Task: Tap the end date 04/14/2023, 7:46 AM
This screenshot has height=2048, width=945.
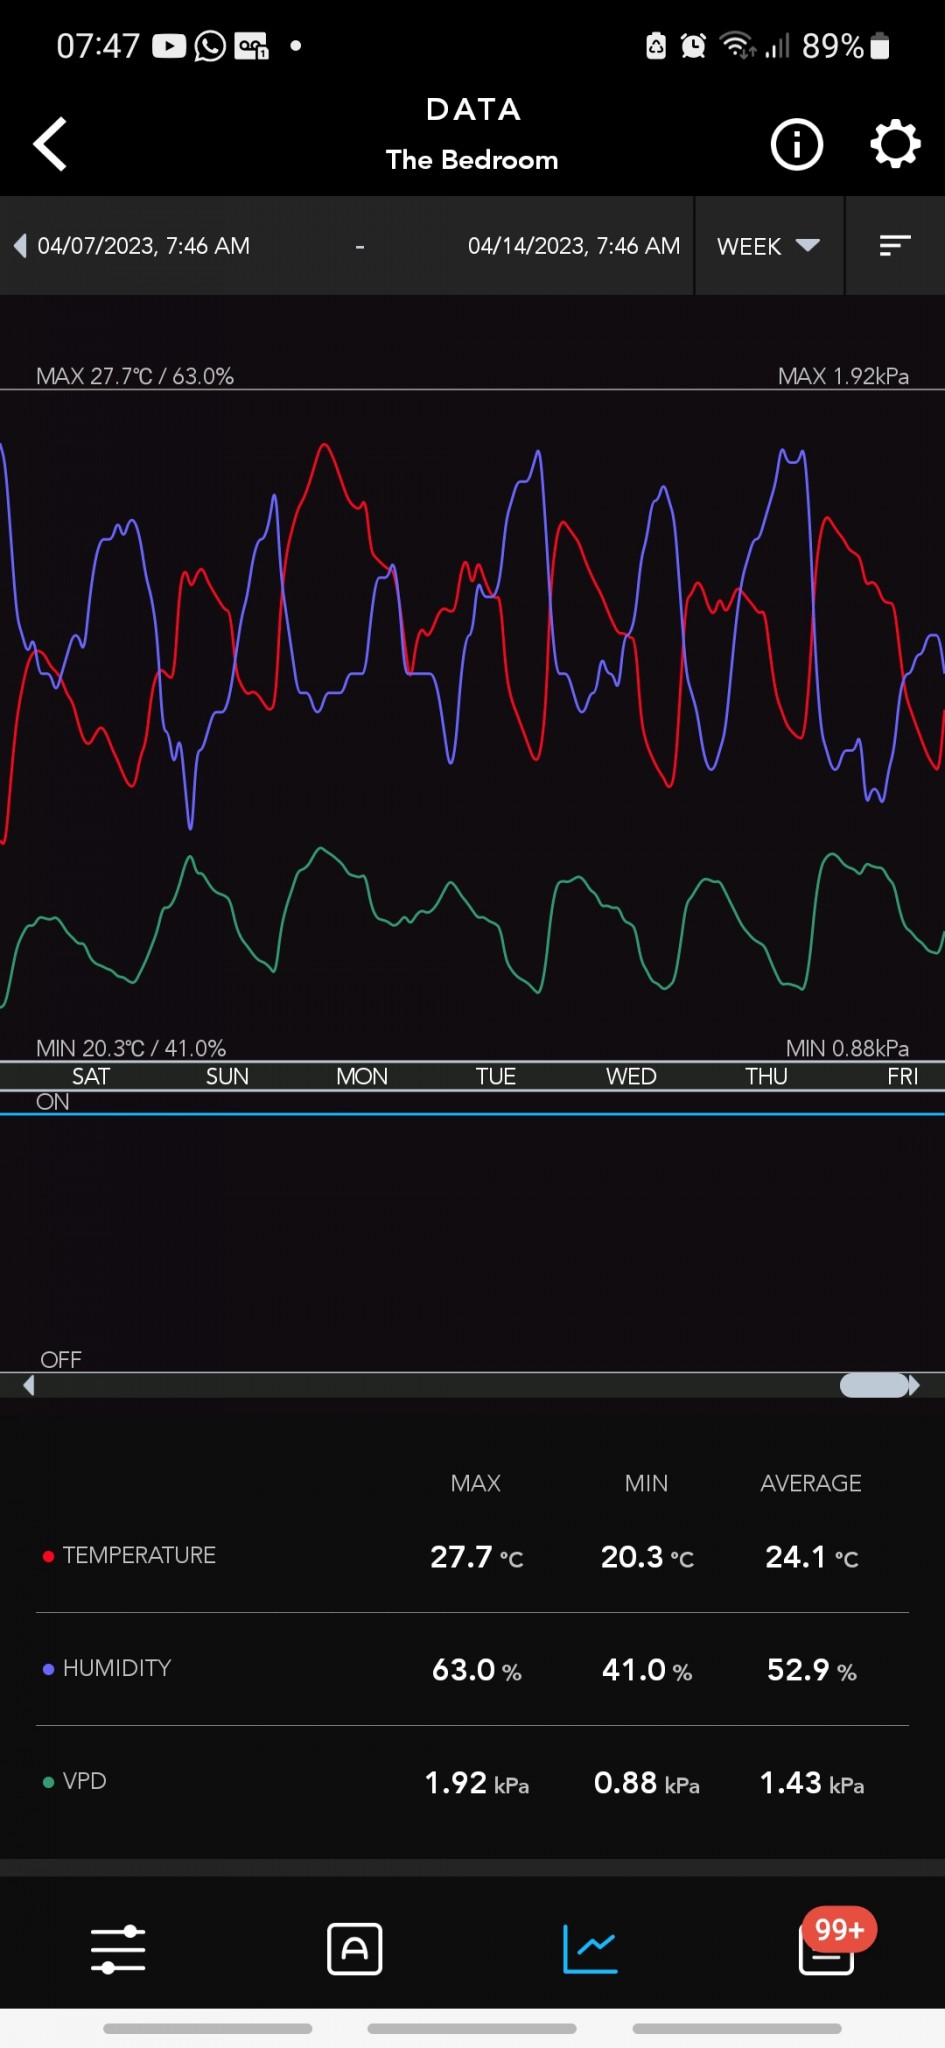Action: (x=573, y=246)
